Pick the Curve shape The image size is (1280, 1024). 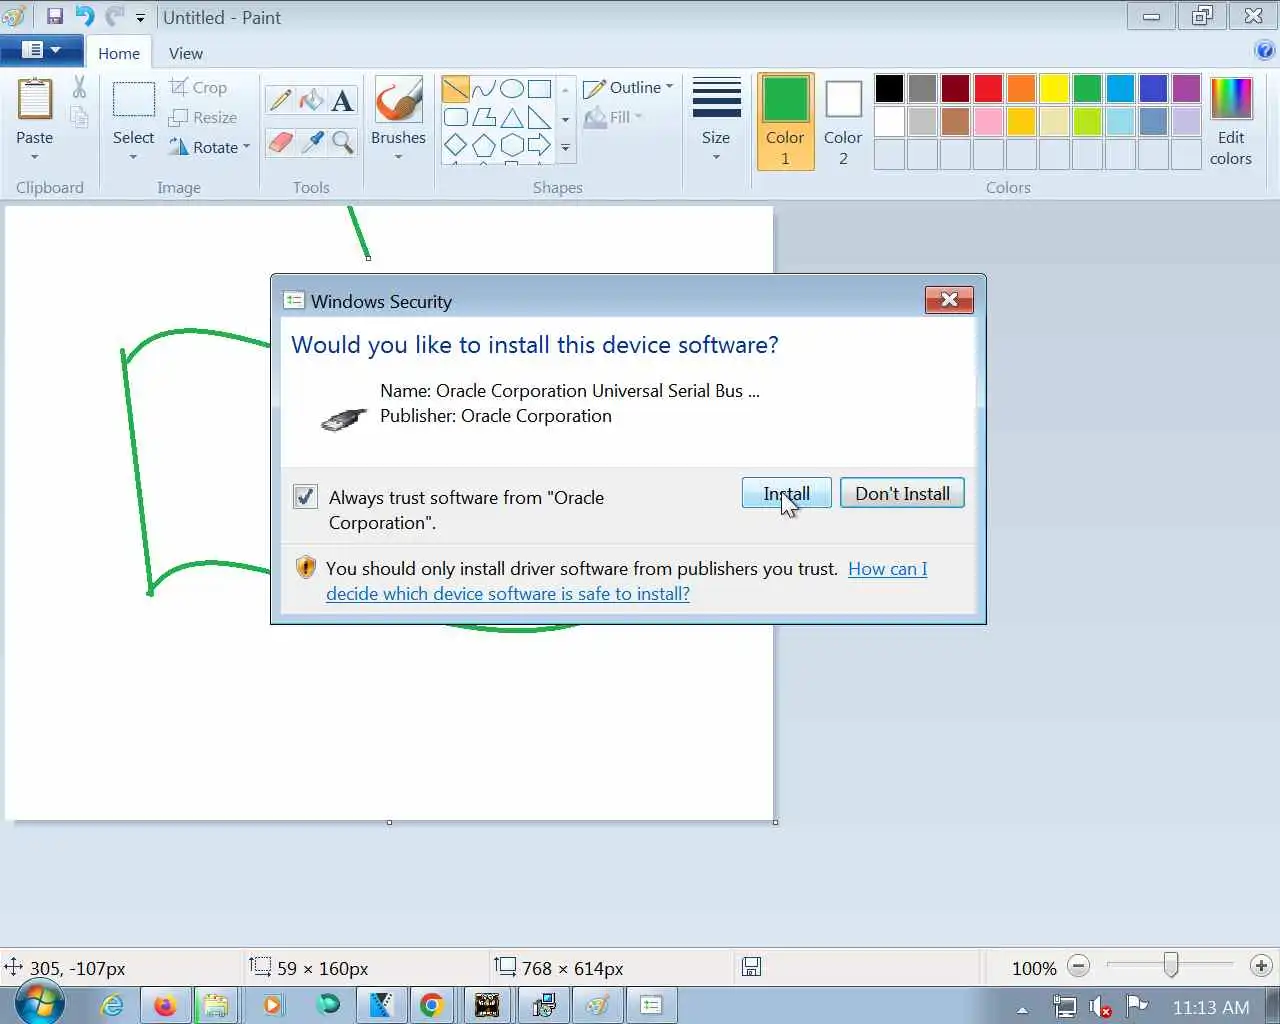483,89
